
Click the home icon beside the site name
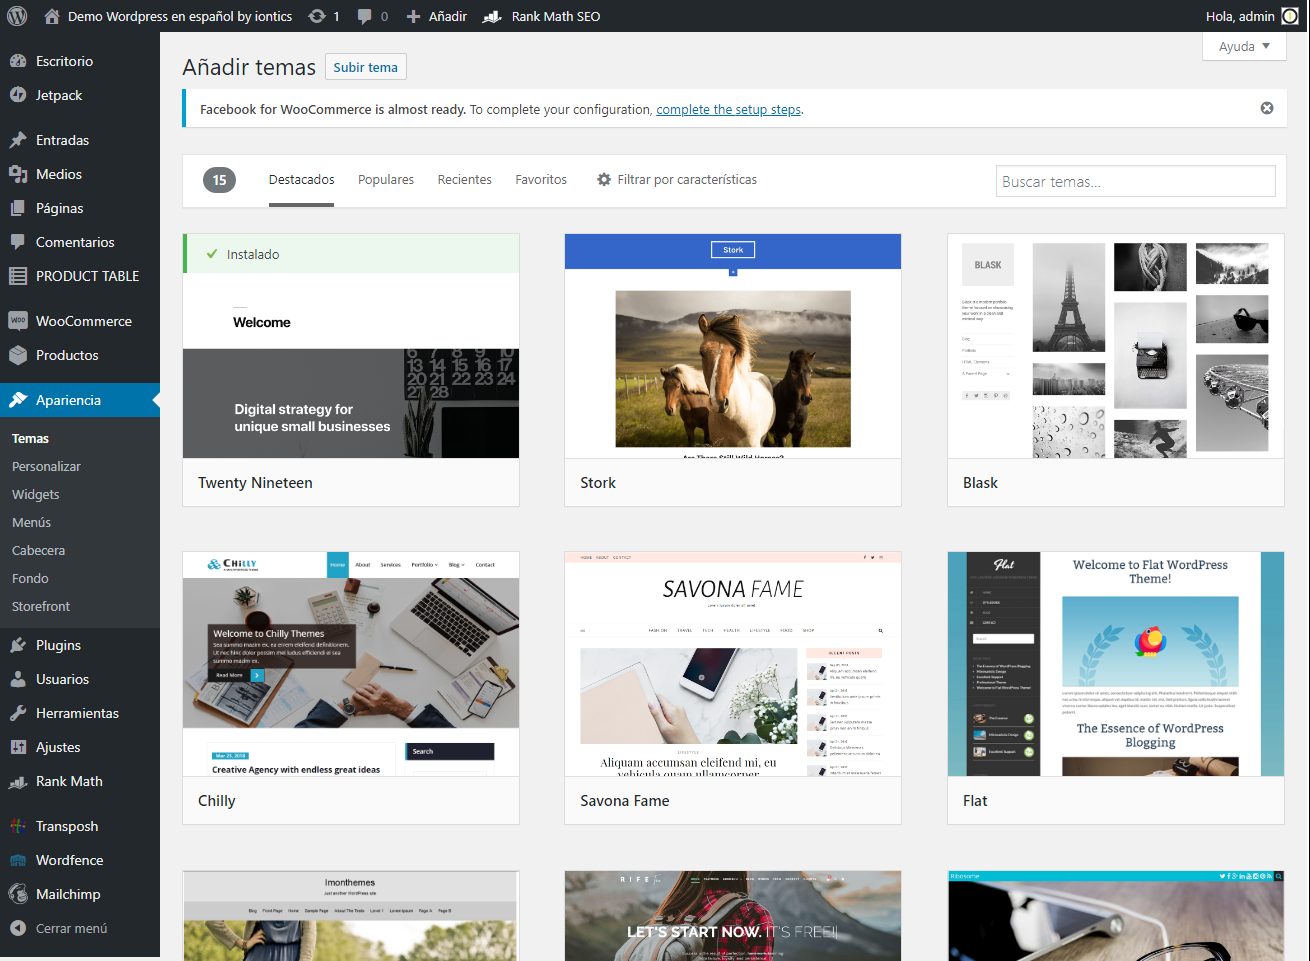(x=52, y=16)
